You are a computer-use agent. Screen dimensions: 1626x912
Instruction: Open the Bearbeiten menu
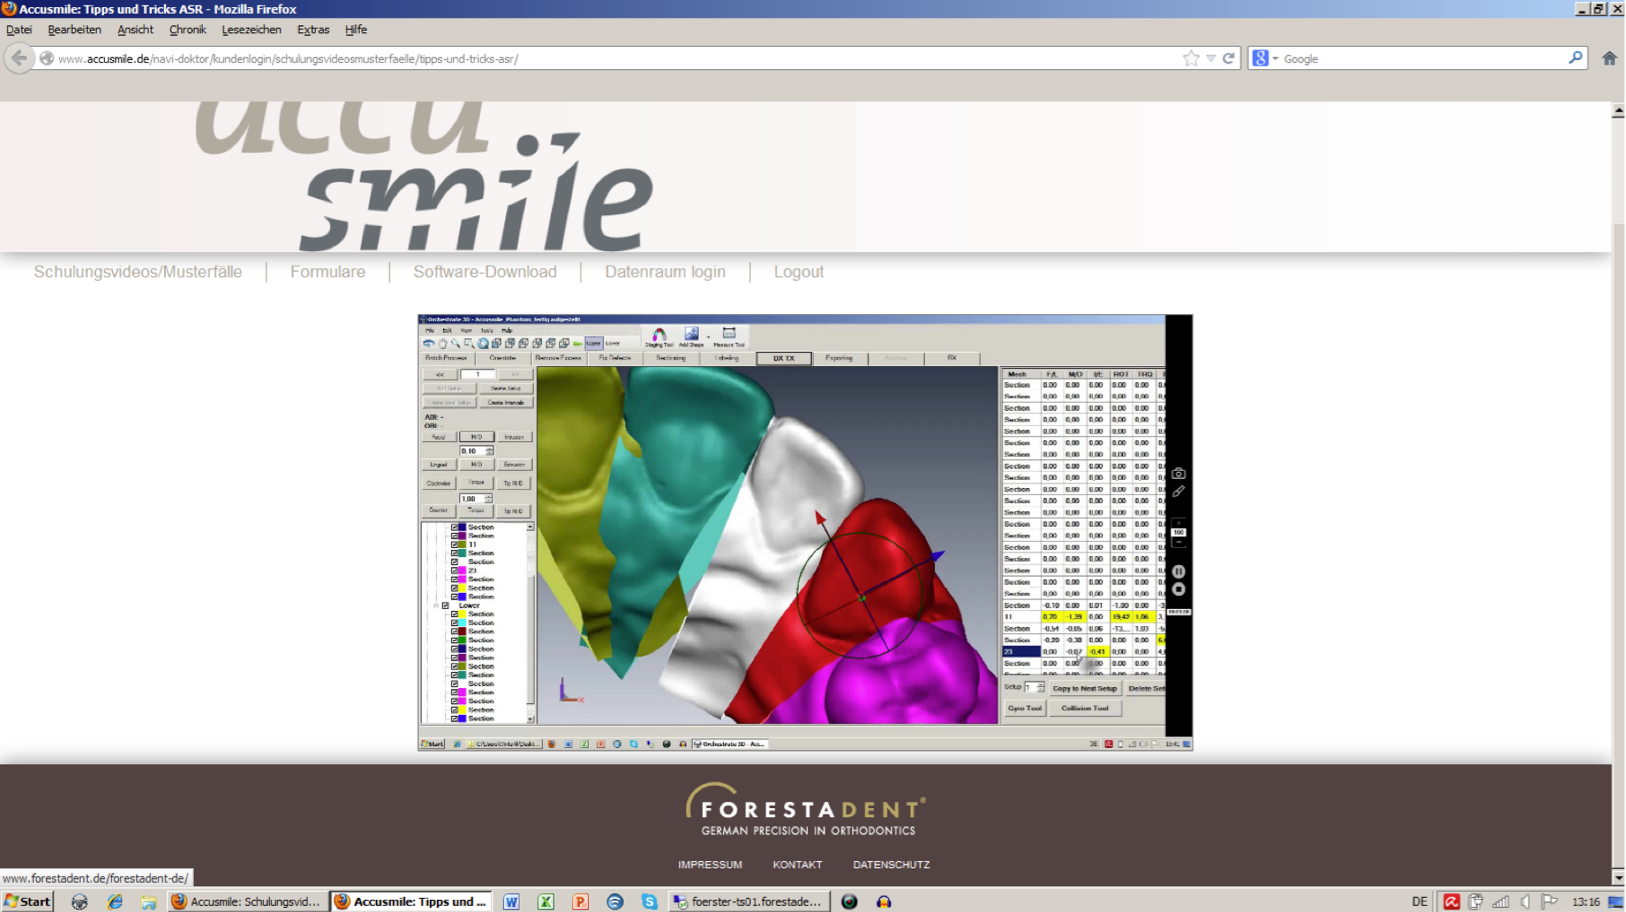pos(74,30)
